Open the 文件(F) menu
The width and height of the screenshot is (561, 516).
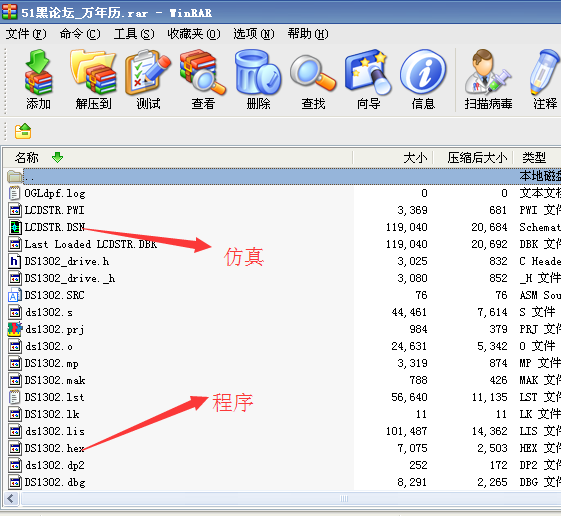26,34
